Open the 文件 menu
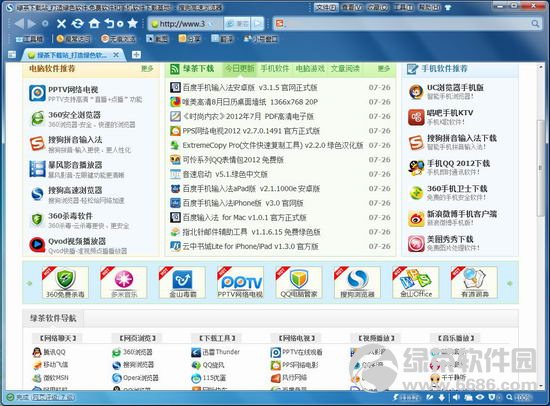The height and width of the screenshot is (406, 550). [x=326, y=7]
